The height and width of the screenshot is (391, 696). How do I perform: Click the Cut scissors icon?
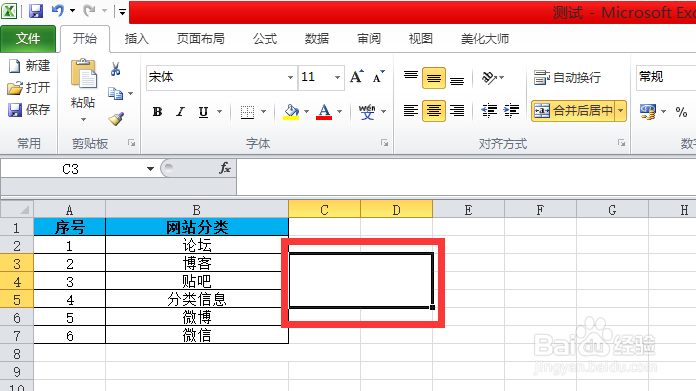[115, 69]
